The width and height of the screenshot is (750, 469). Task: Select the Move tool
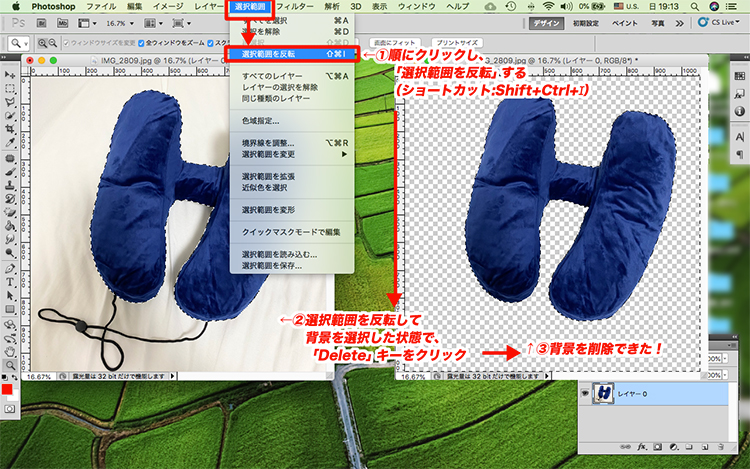[x=10, y=75]
